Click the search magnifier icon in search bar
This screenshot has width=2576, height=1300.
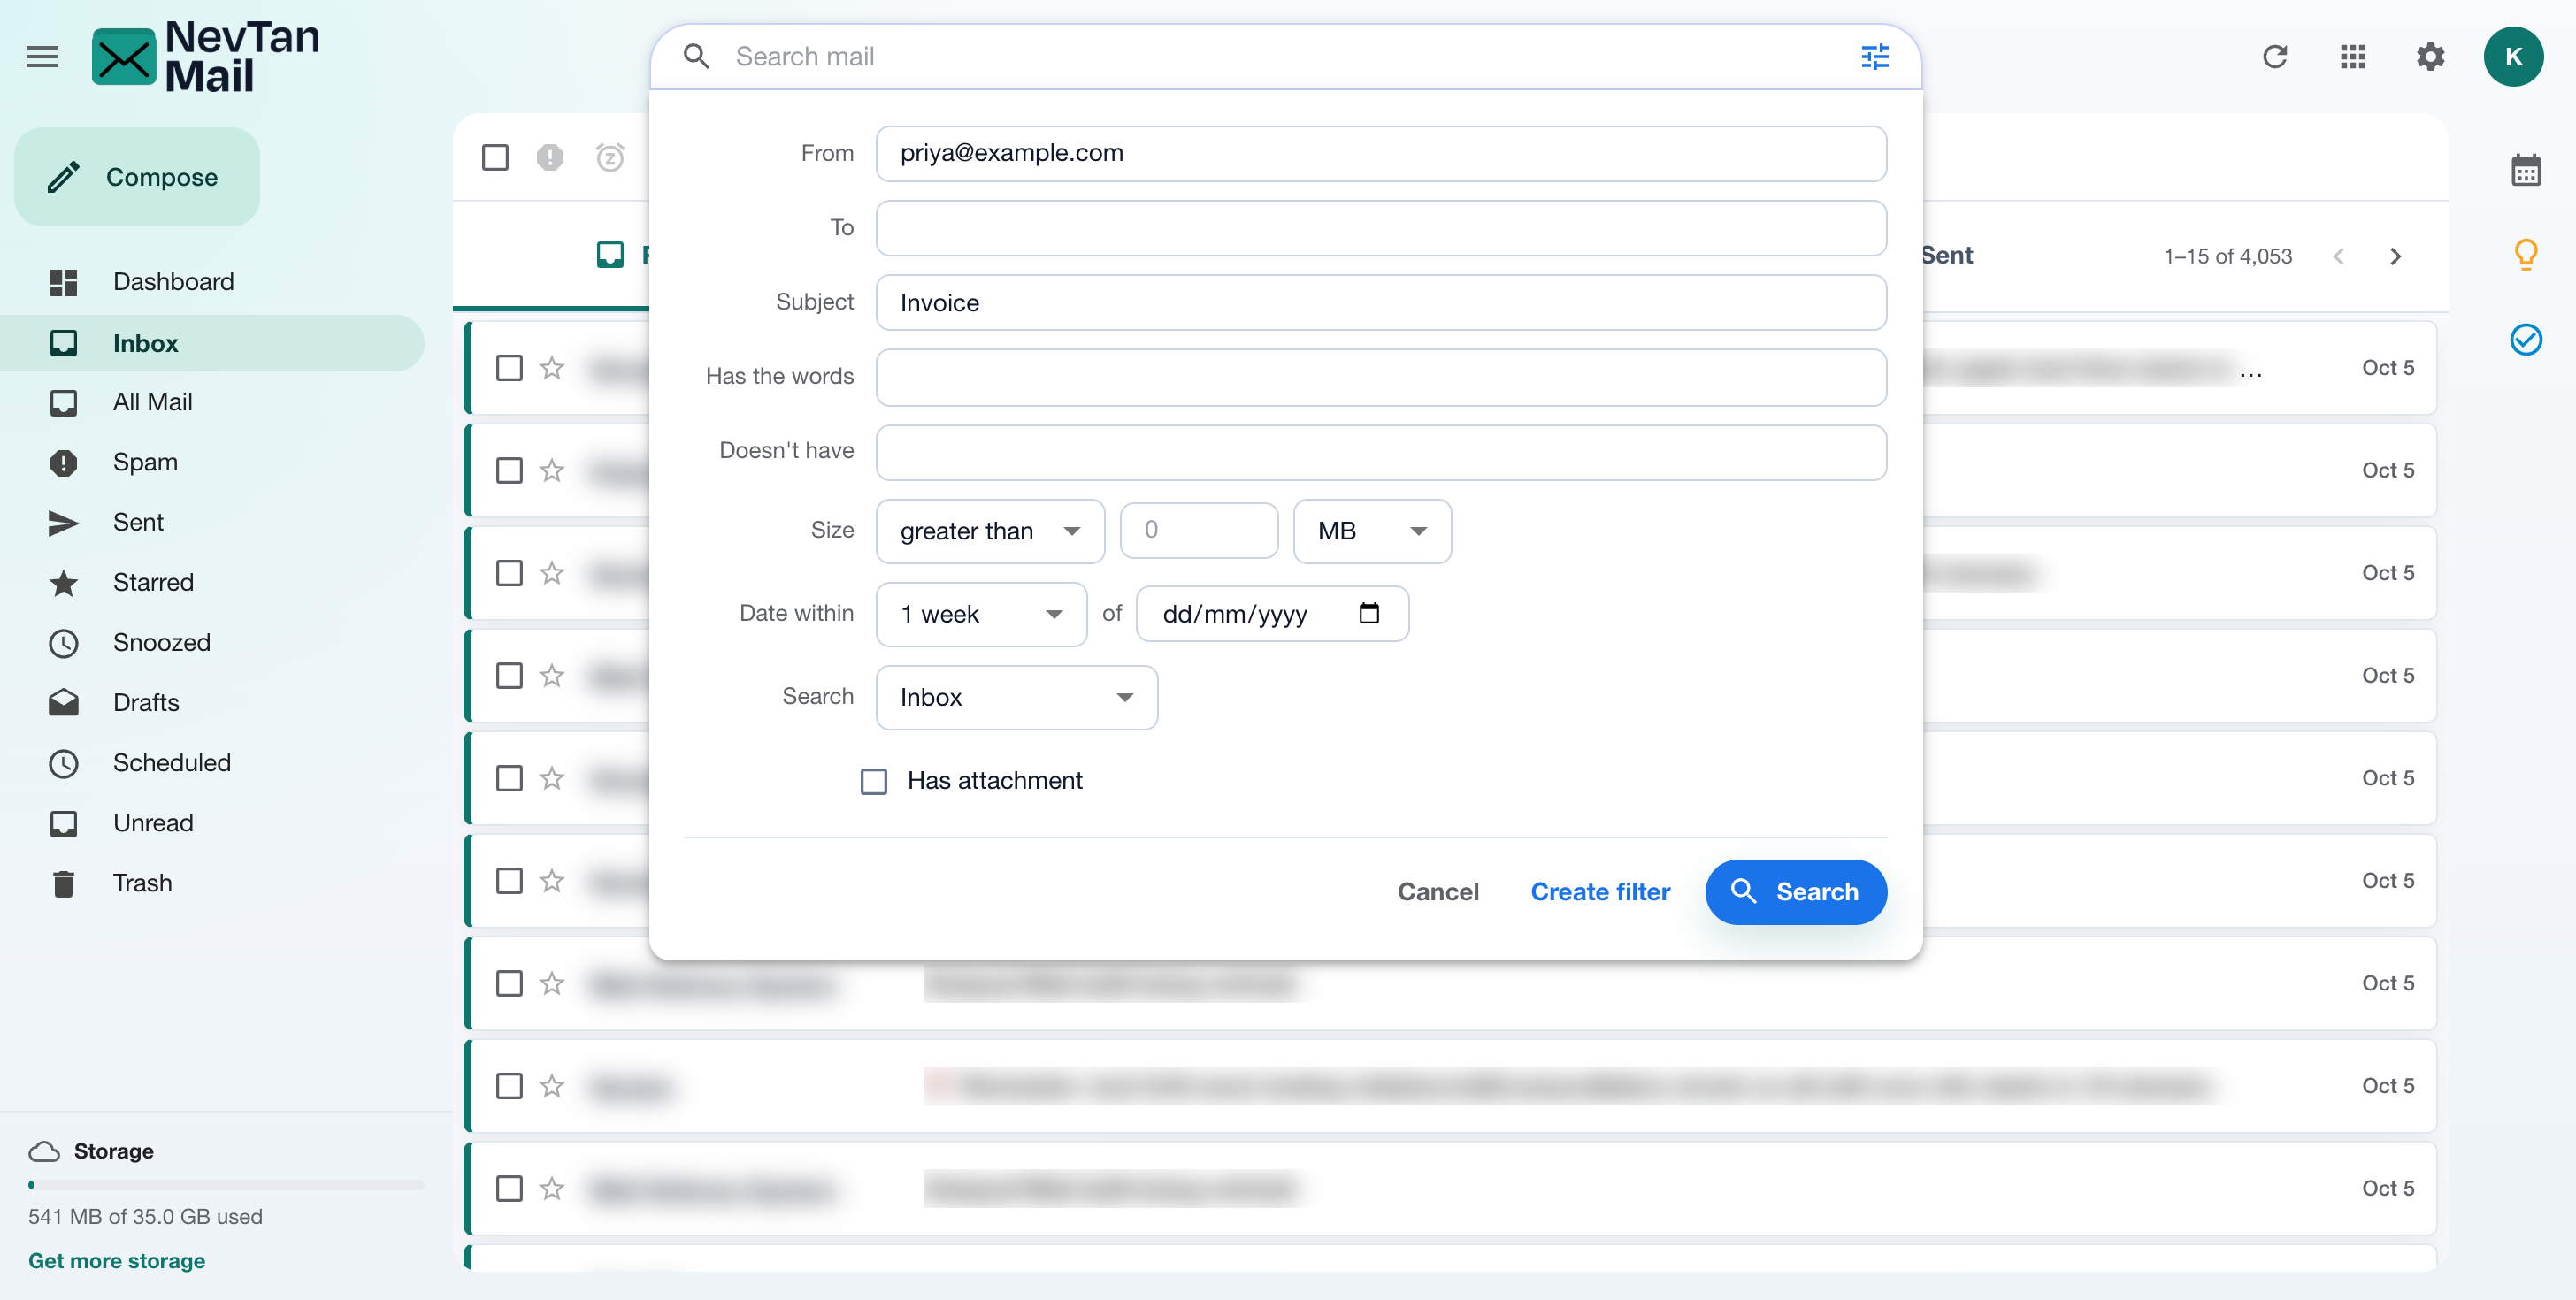tap(697, 57)
